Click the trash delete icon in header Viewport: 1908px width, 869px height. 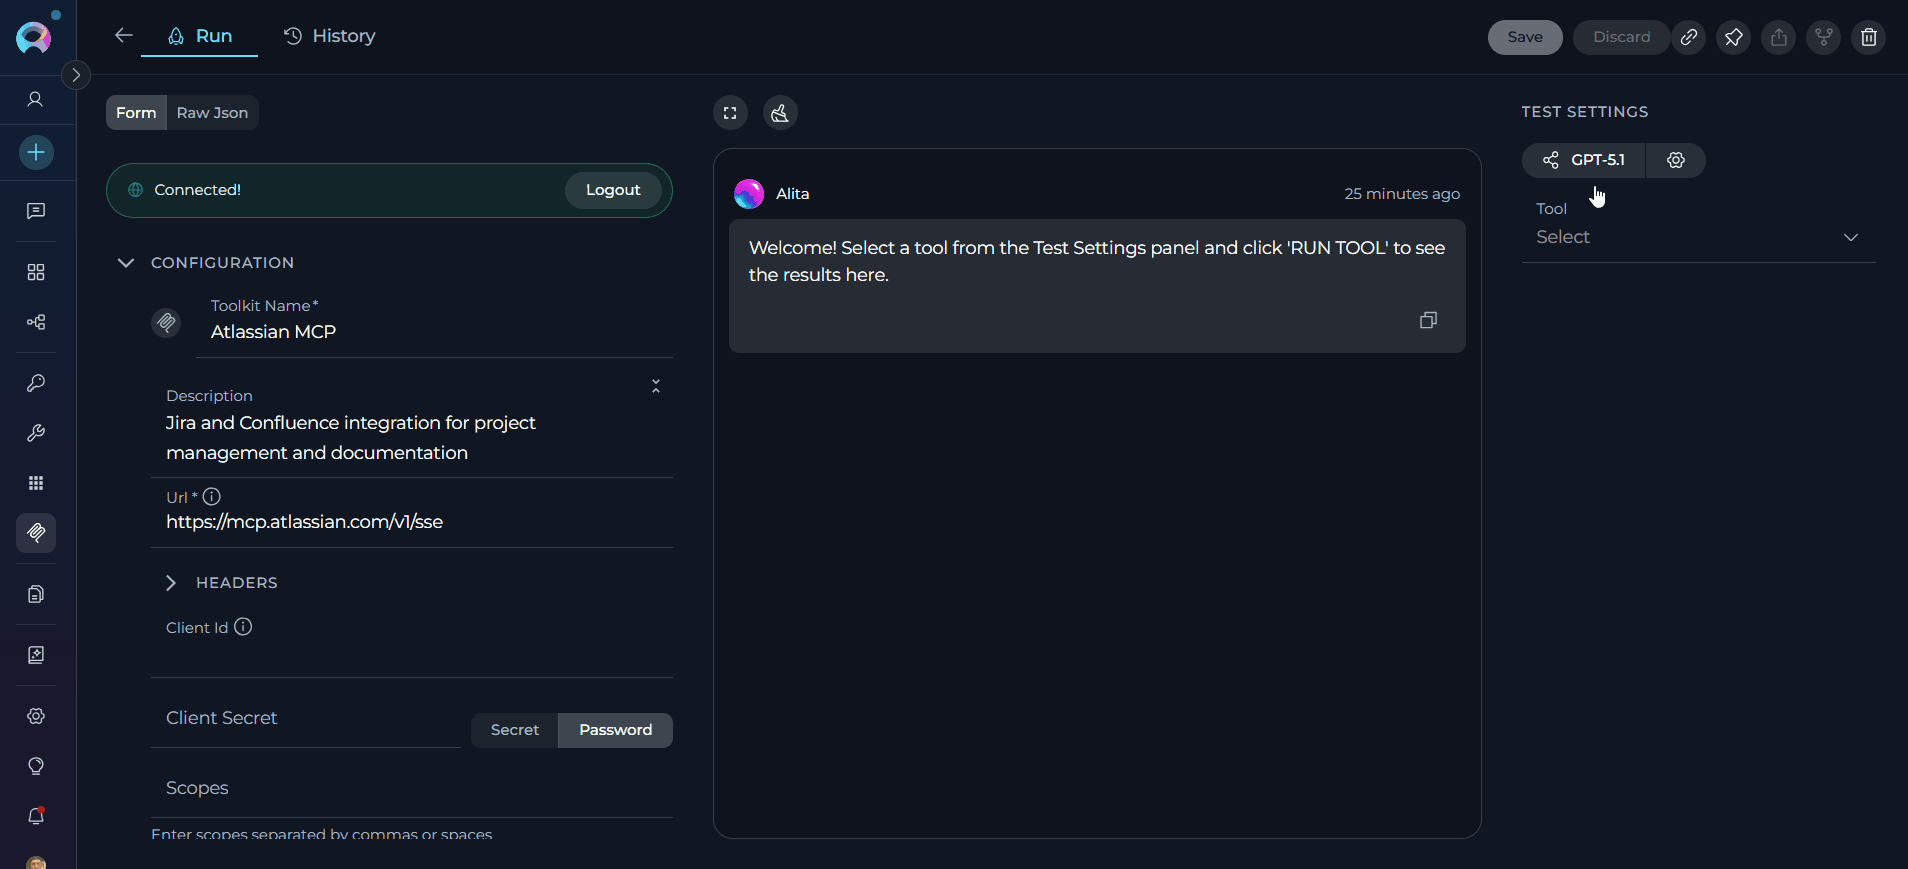point(1868,37)
